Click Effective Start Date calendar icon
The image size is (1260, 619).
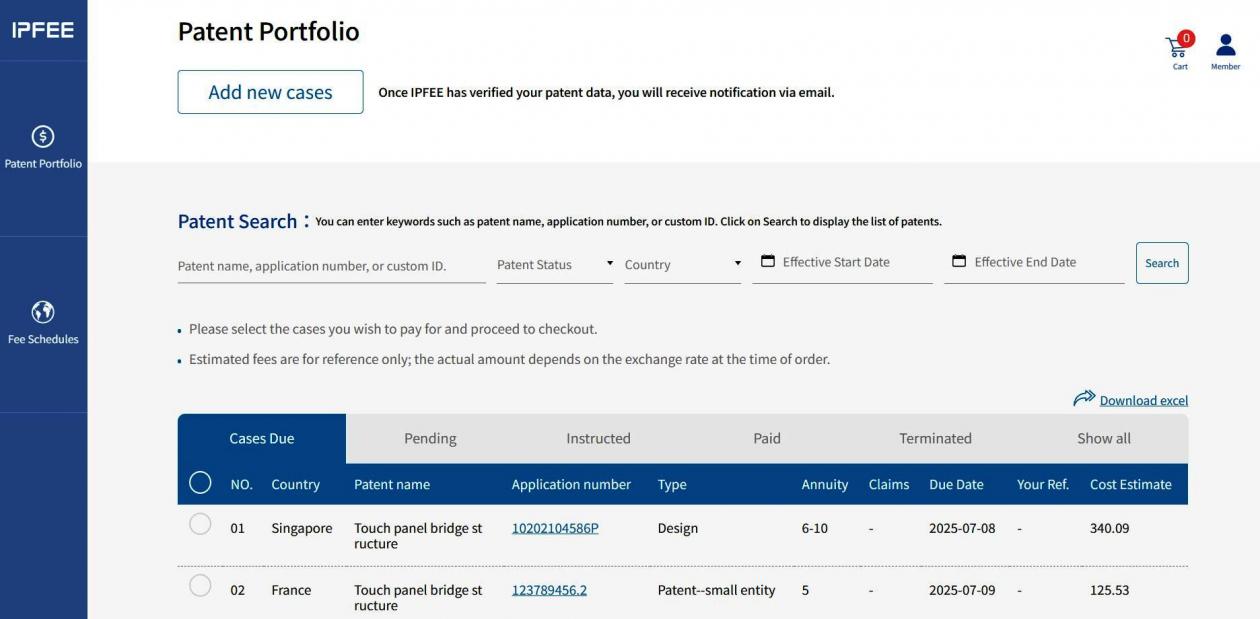(x=768, y=261)
